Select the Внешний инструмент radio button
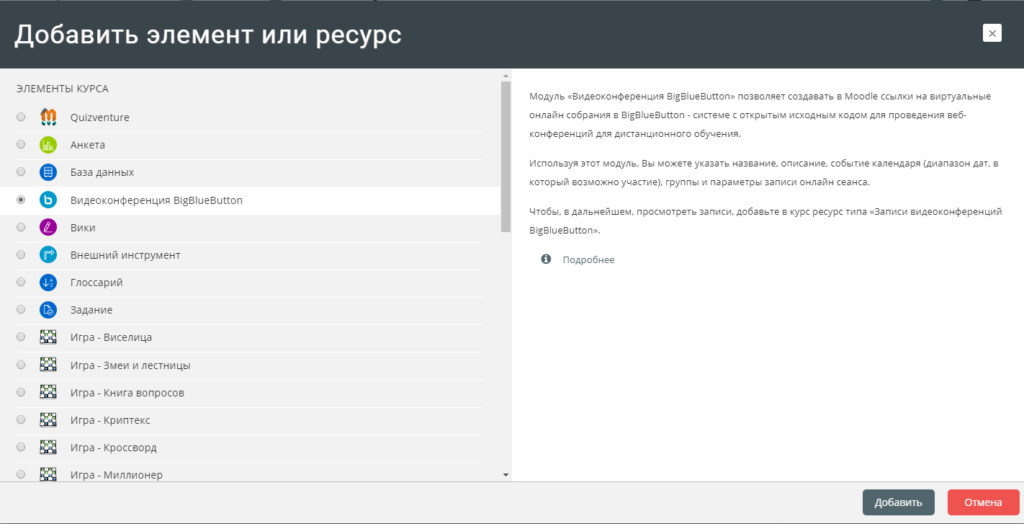Viewport: 1024px width, 524px height. click(21, 255)
